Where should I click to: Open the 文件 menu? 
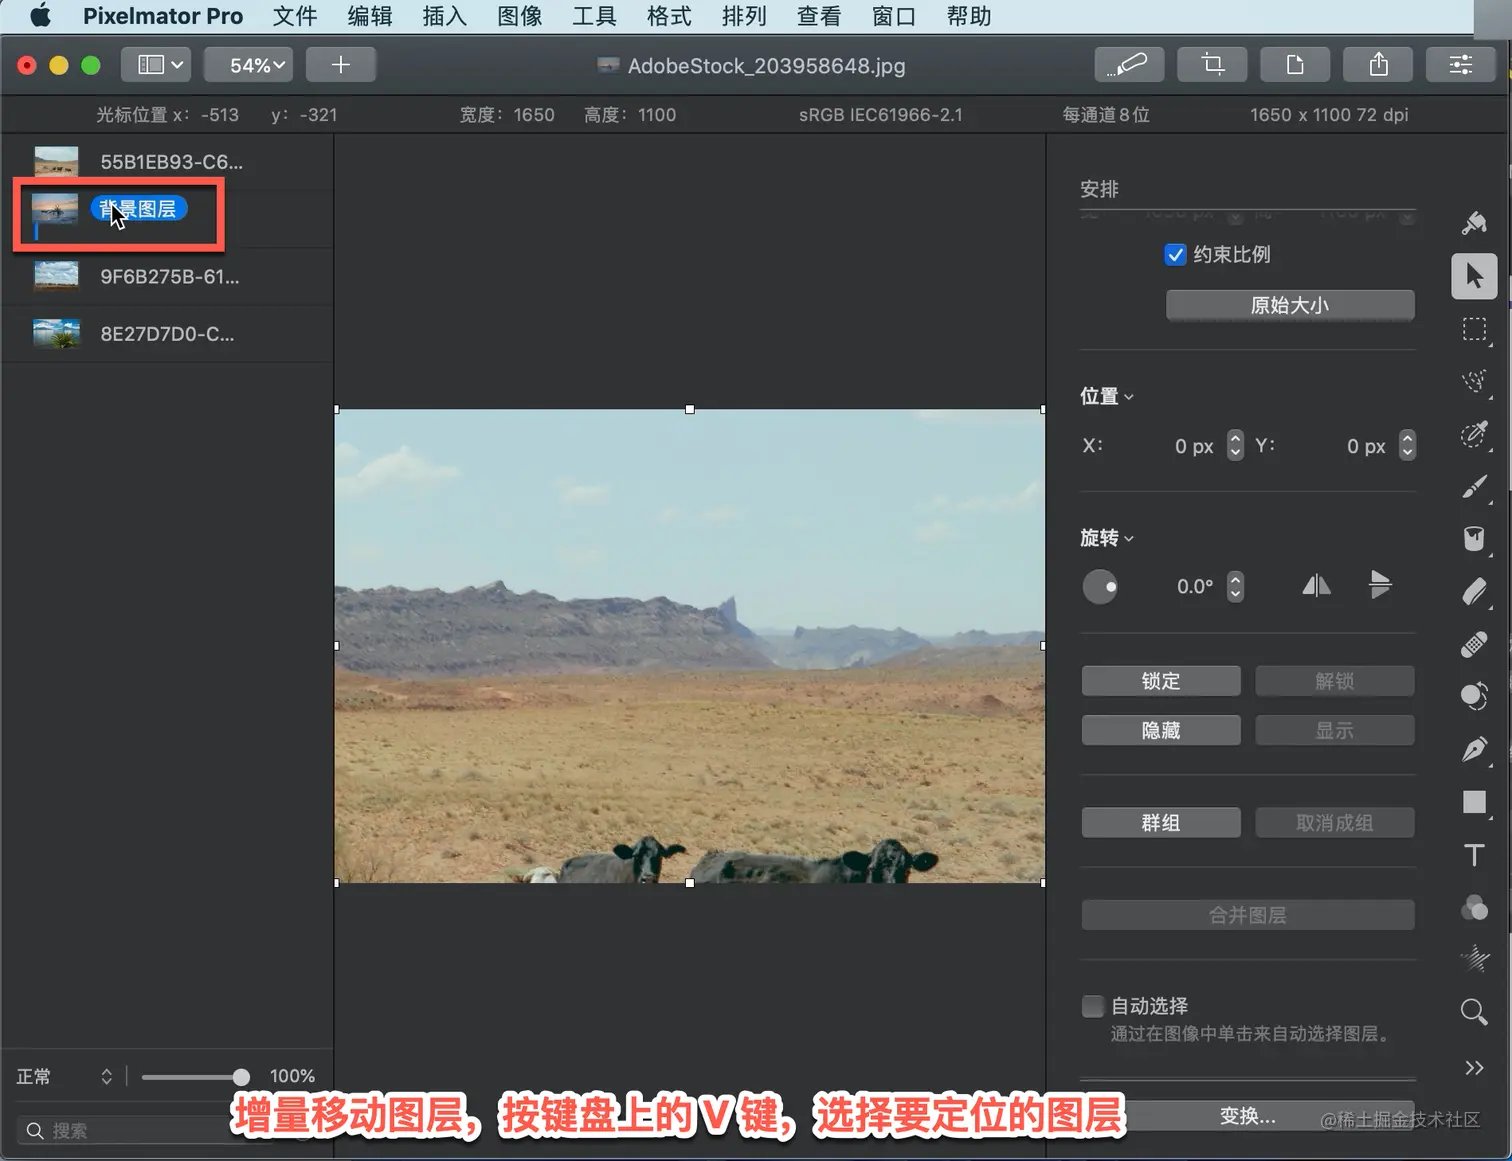(x=294, y=16)
